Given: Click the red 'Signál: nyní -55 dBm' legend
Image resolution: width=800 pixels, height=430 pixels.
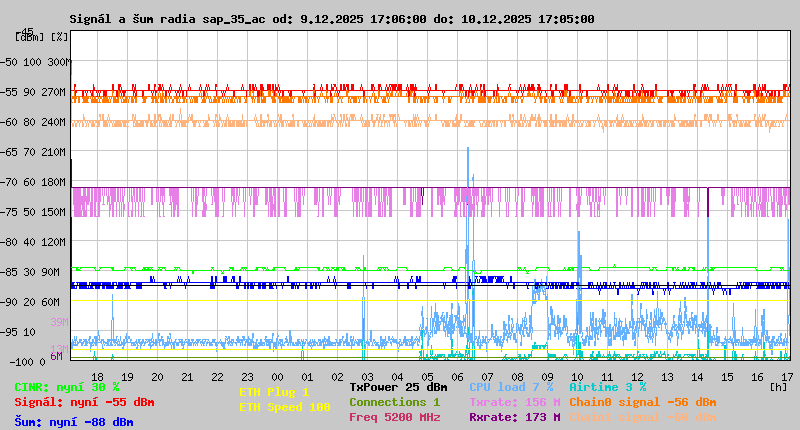Looking at the screenshot, I should point(84,402).
